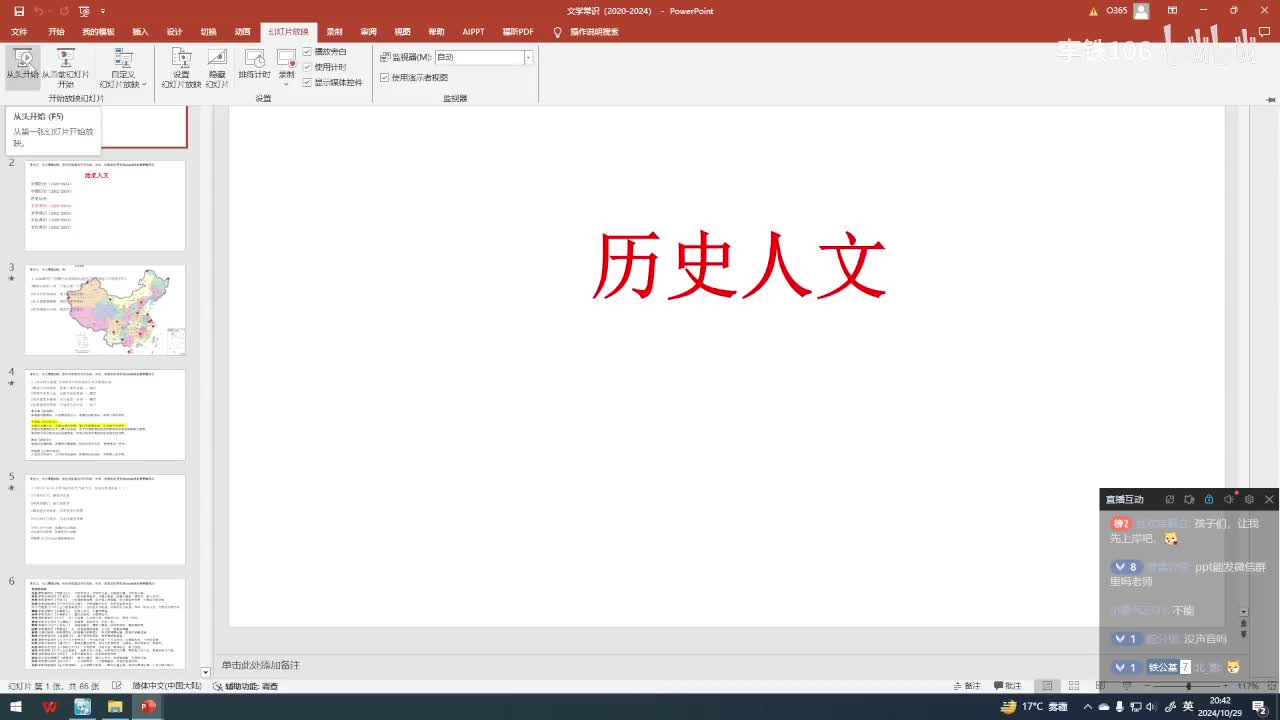The height and width of the screenshot is (720, 1280).
Task: Switch to the 动画 (Animations) tab
Action: click(242, 32)
